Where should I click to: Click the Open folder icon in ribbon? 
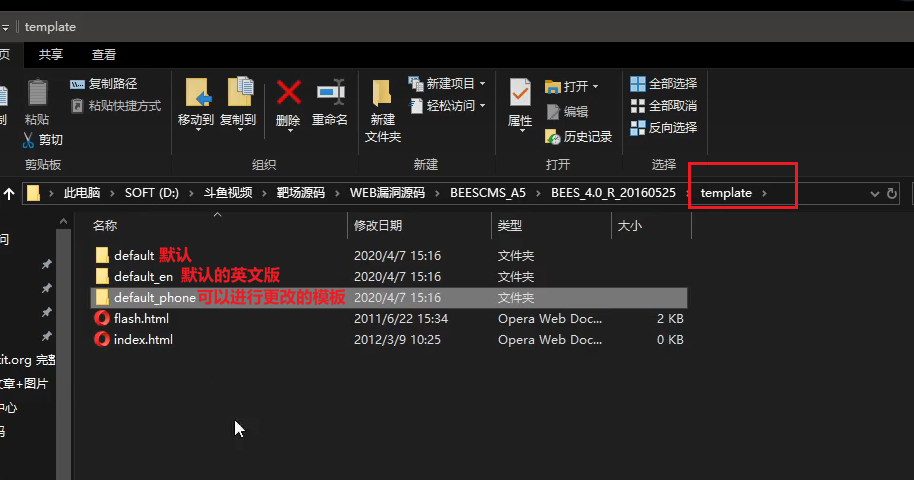pos(553,87)
